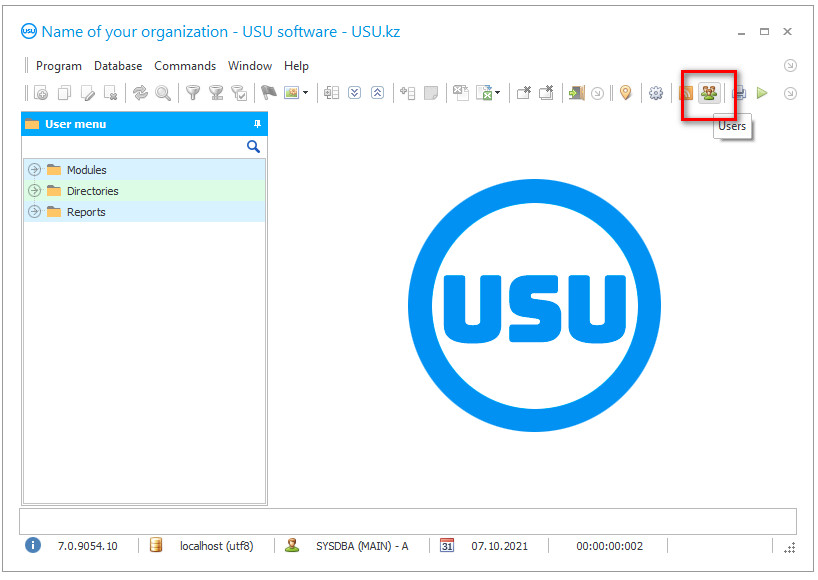Click the close all windows icon
The height and width of the screenshot is (580, 818).
(x=546, y=93)
